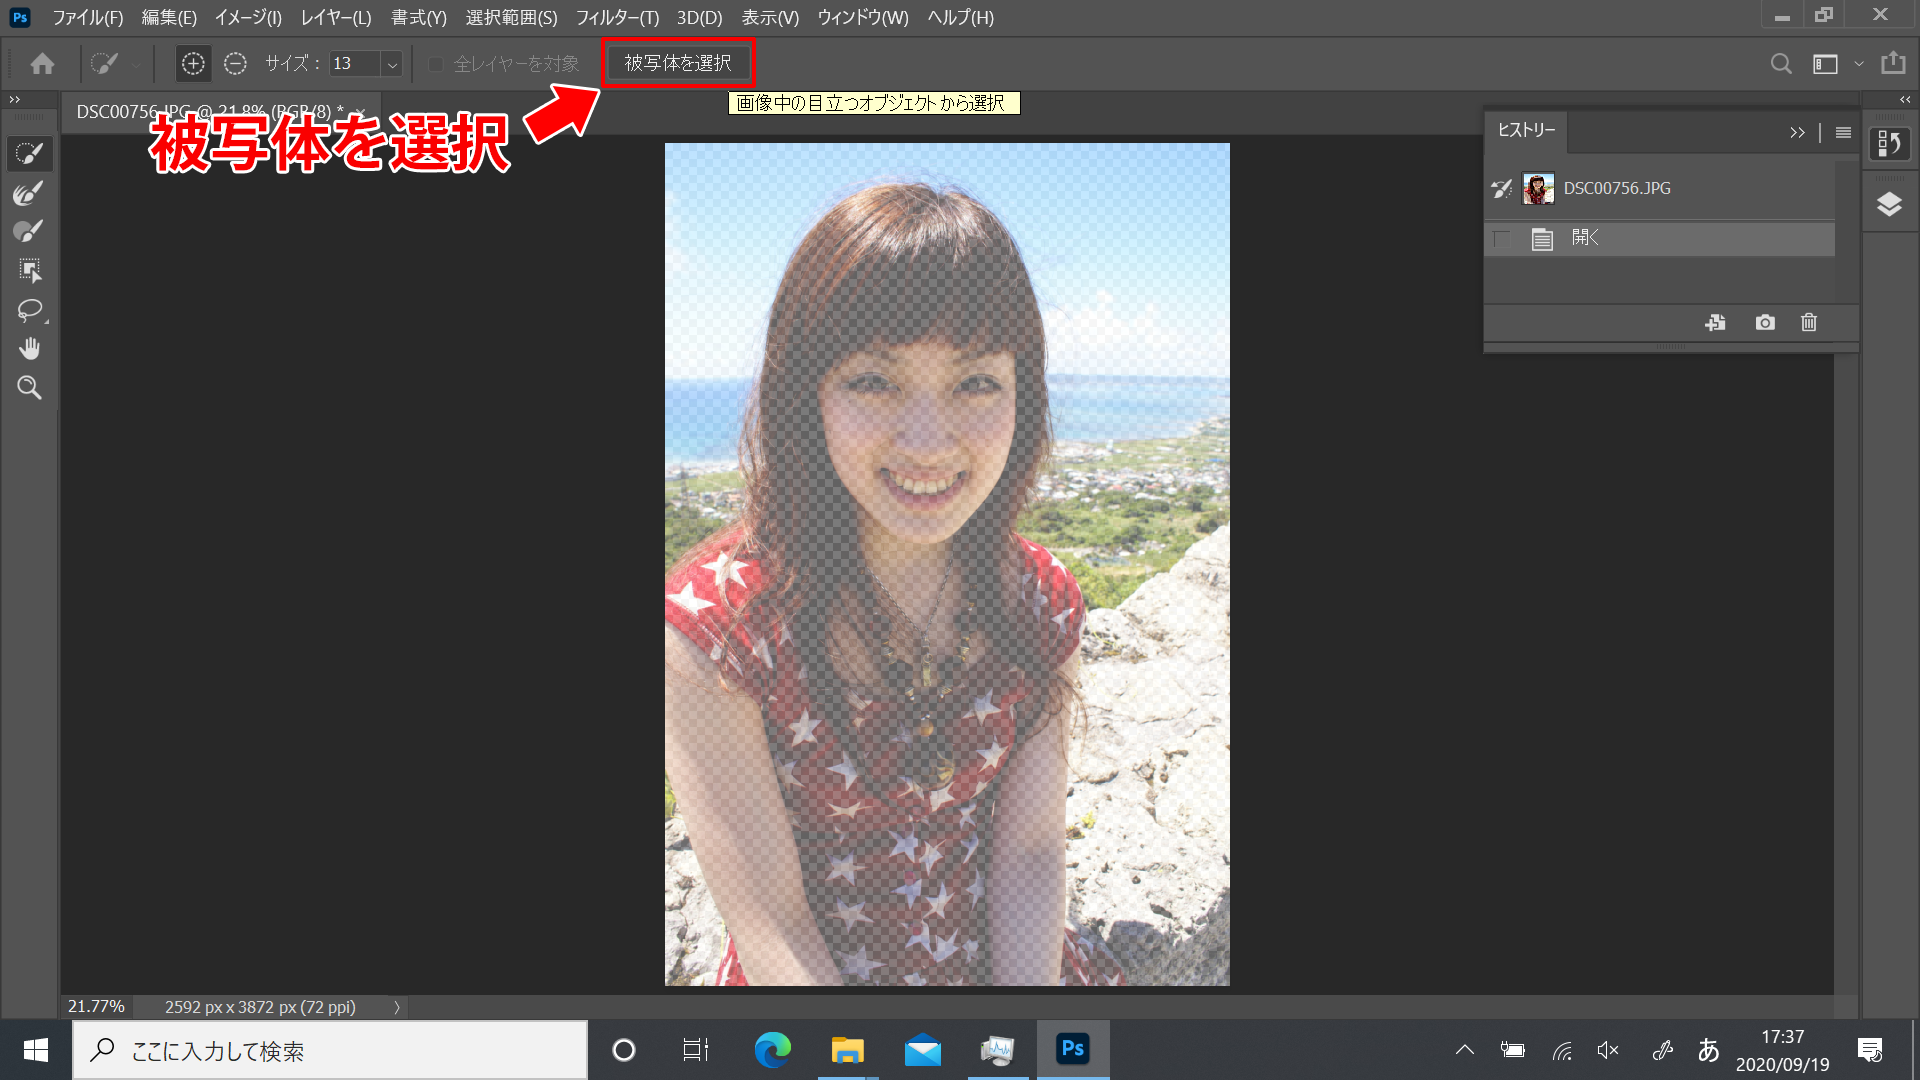This screenshot has height=1080, width=1920.
Task: Open the Layers panel from the right dock
Action: (1890, 203)
